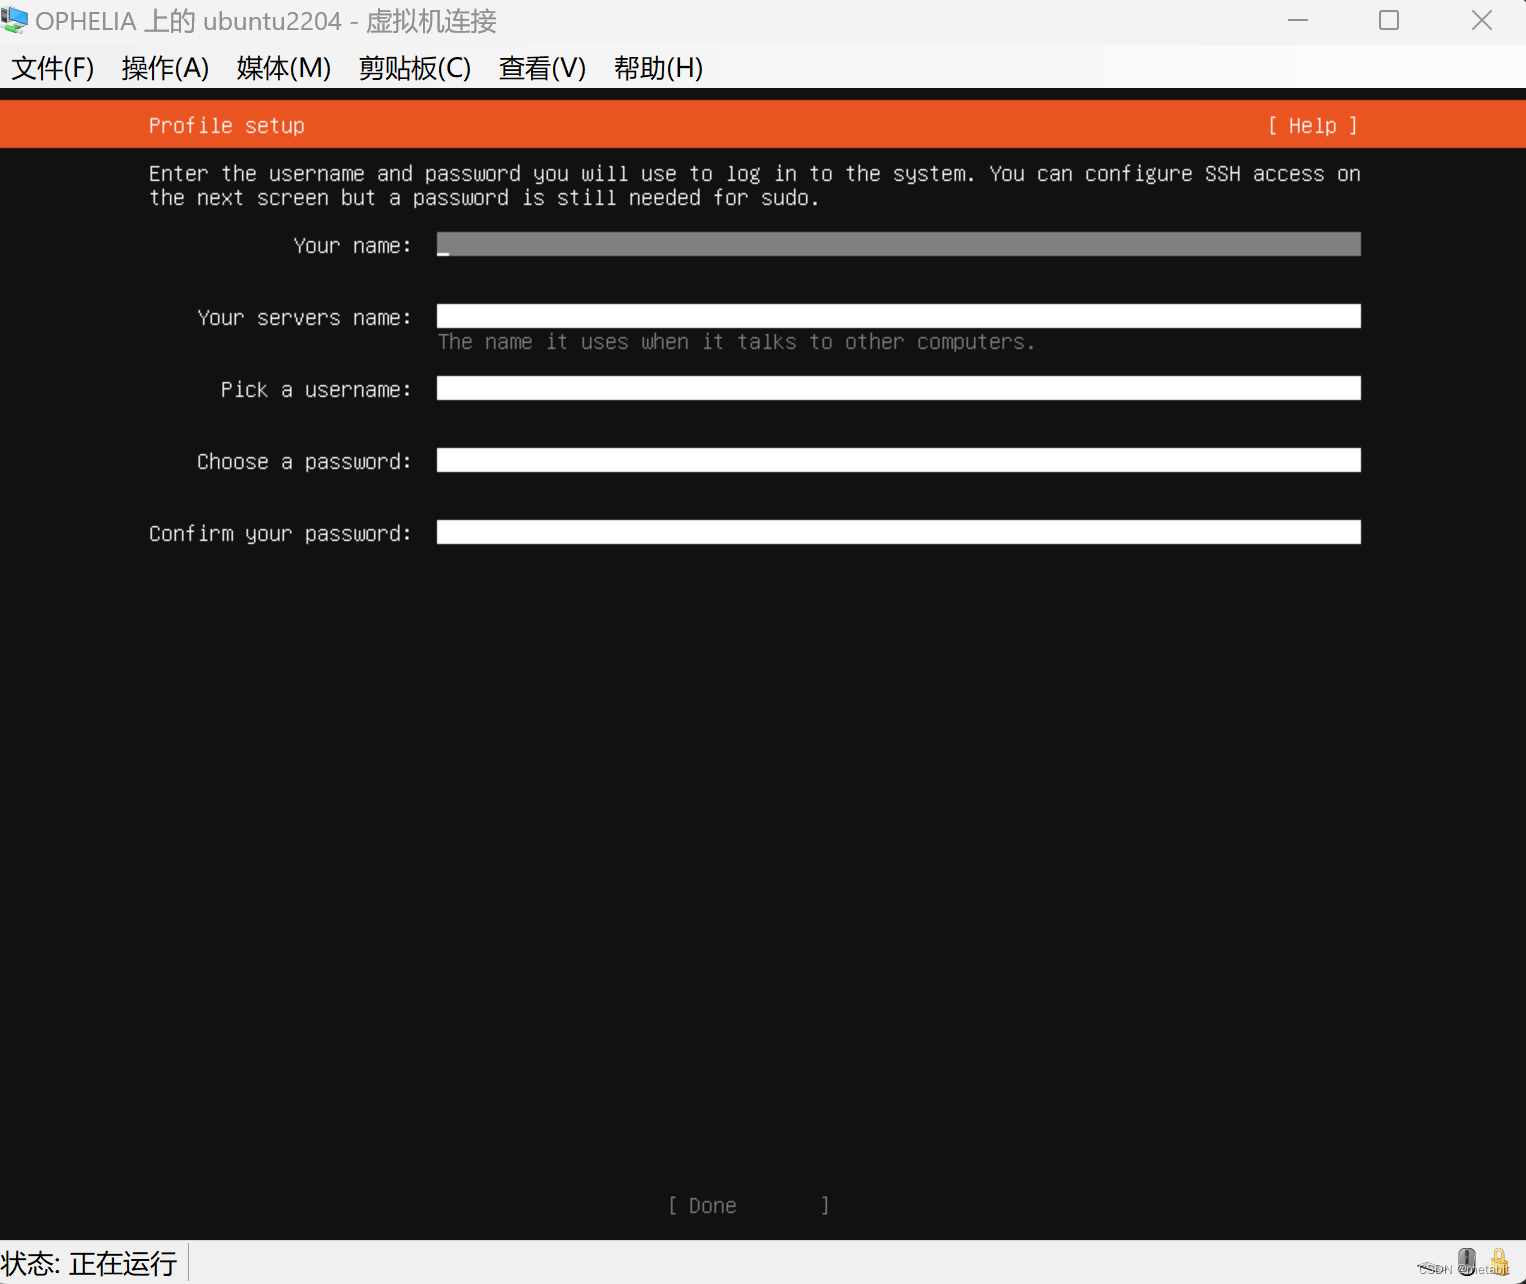This screenshot has width=1526, height=1284.
Task: Focus the Confirm your password field
Action: (898, 532)
